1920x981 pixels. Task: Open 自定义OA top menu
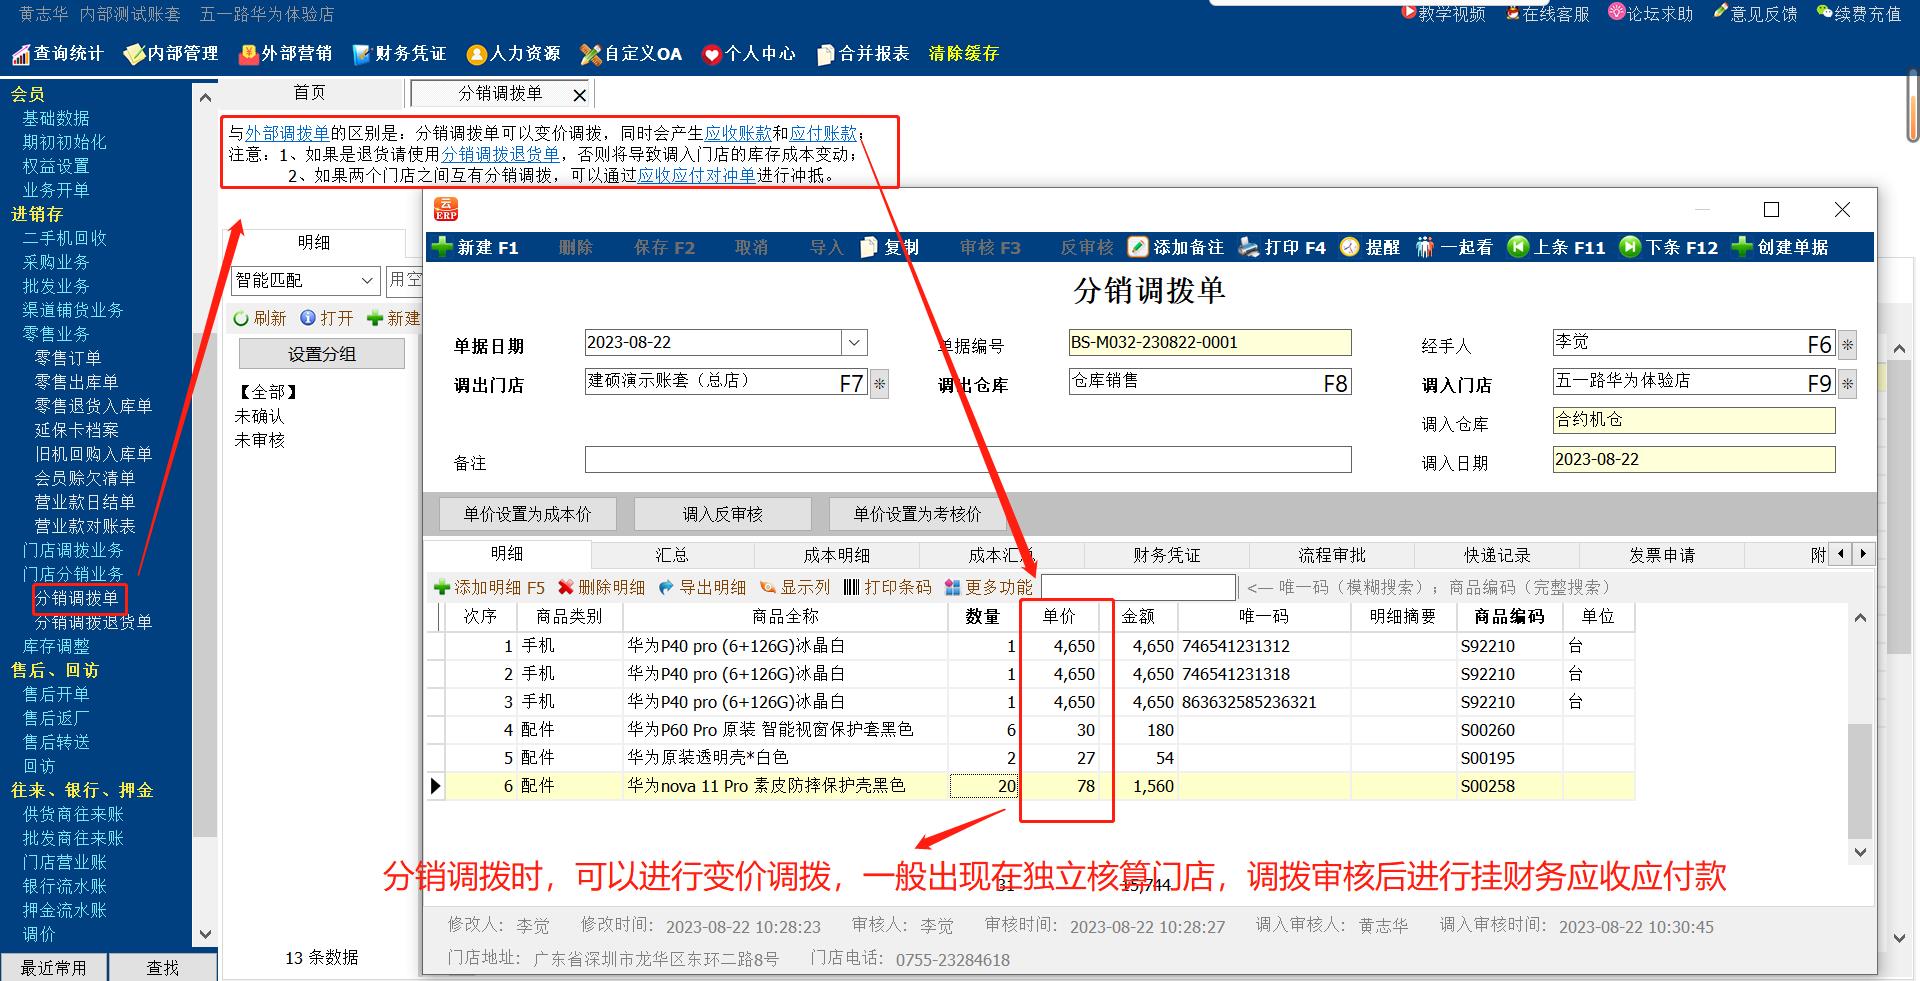click(632, 54)
